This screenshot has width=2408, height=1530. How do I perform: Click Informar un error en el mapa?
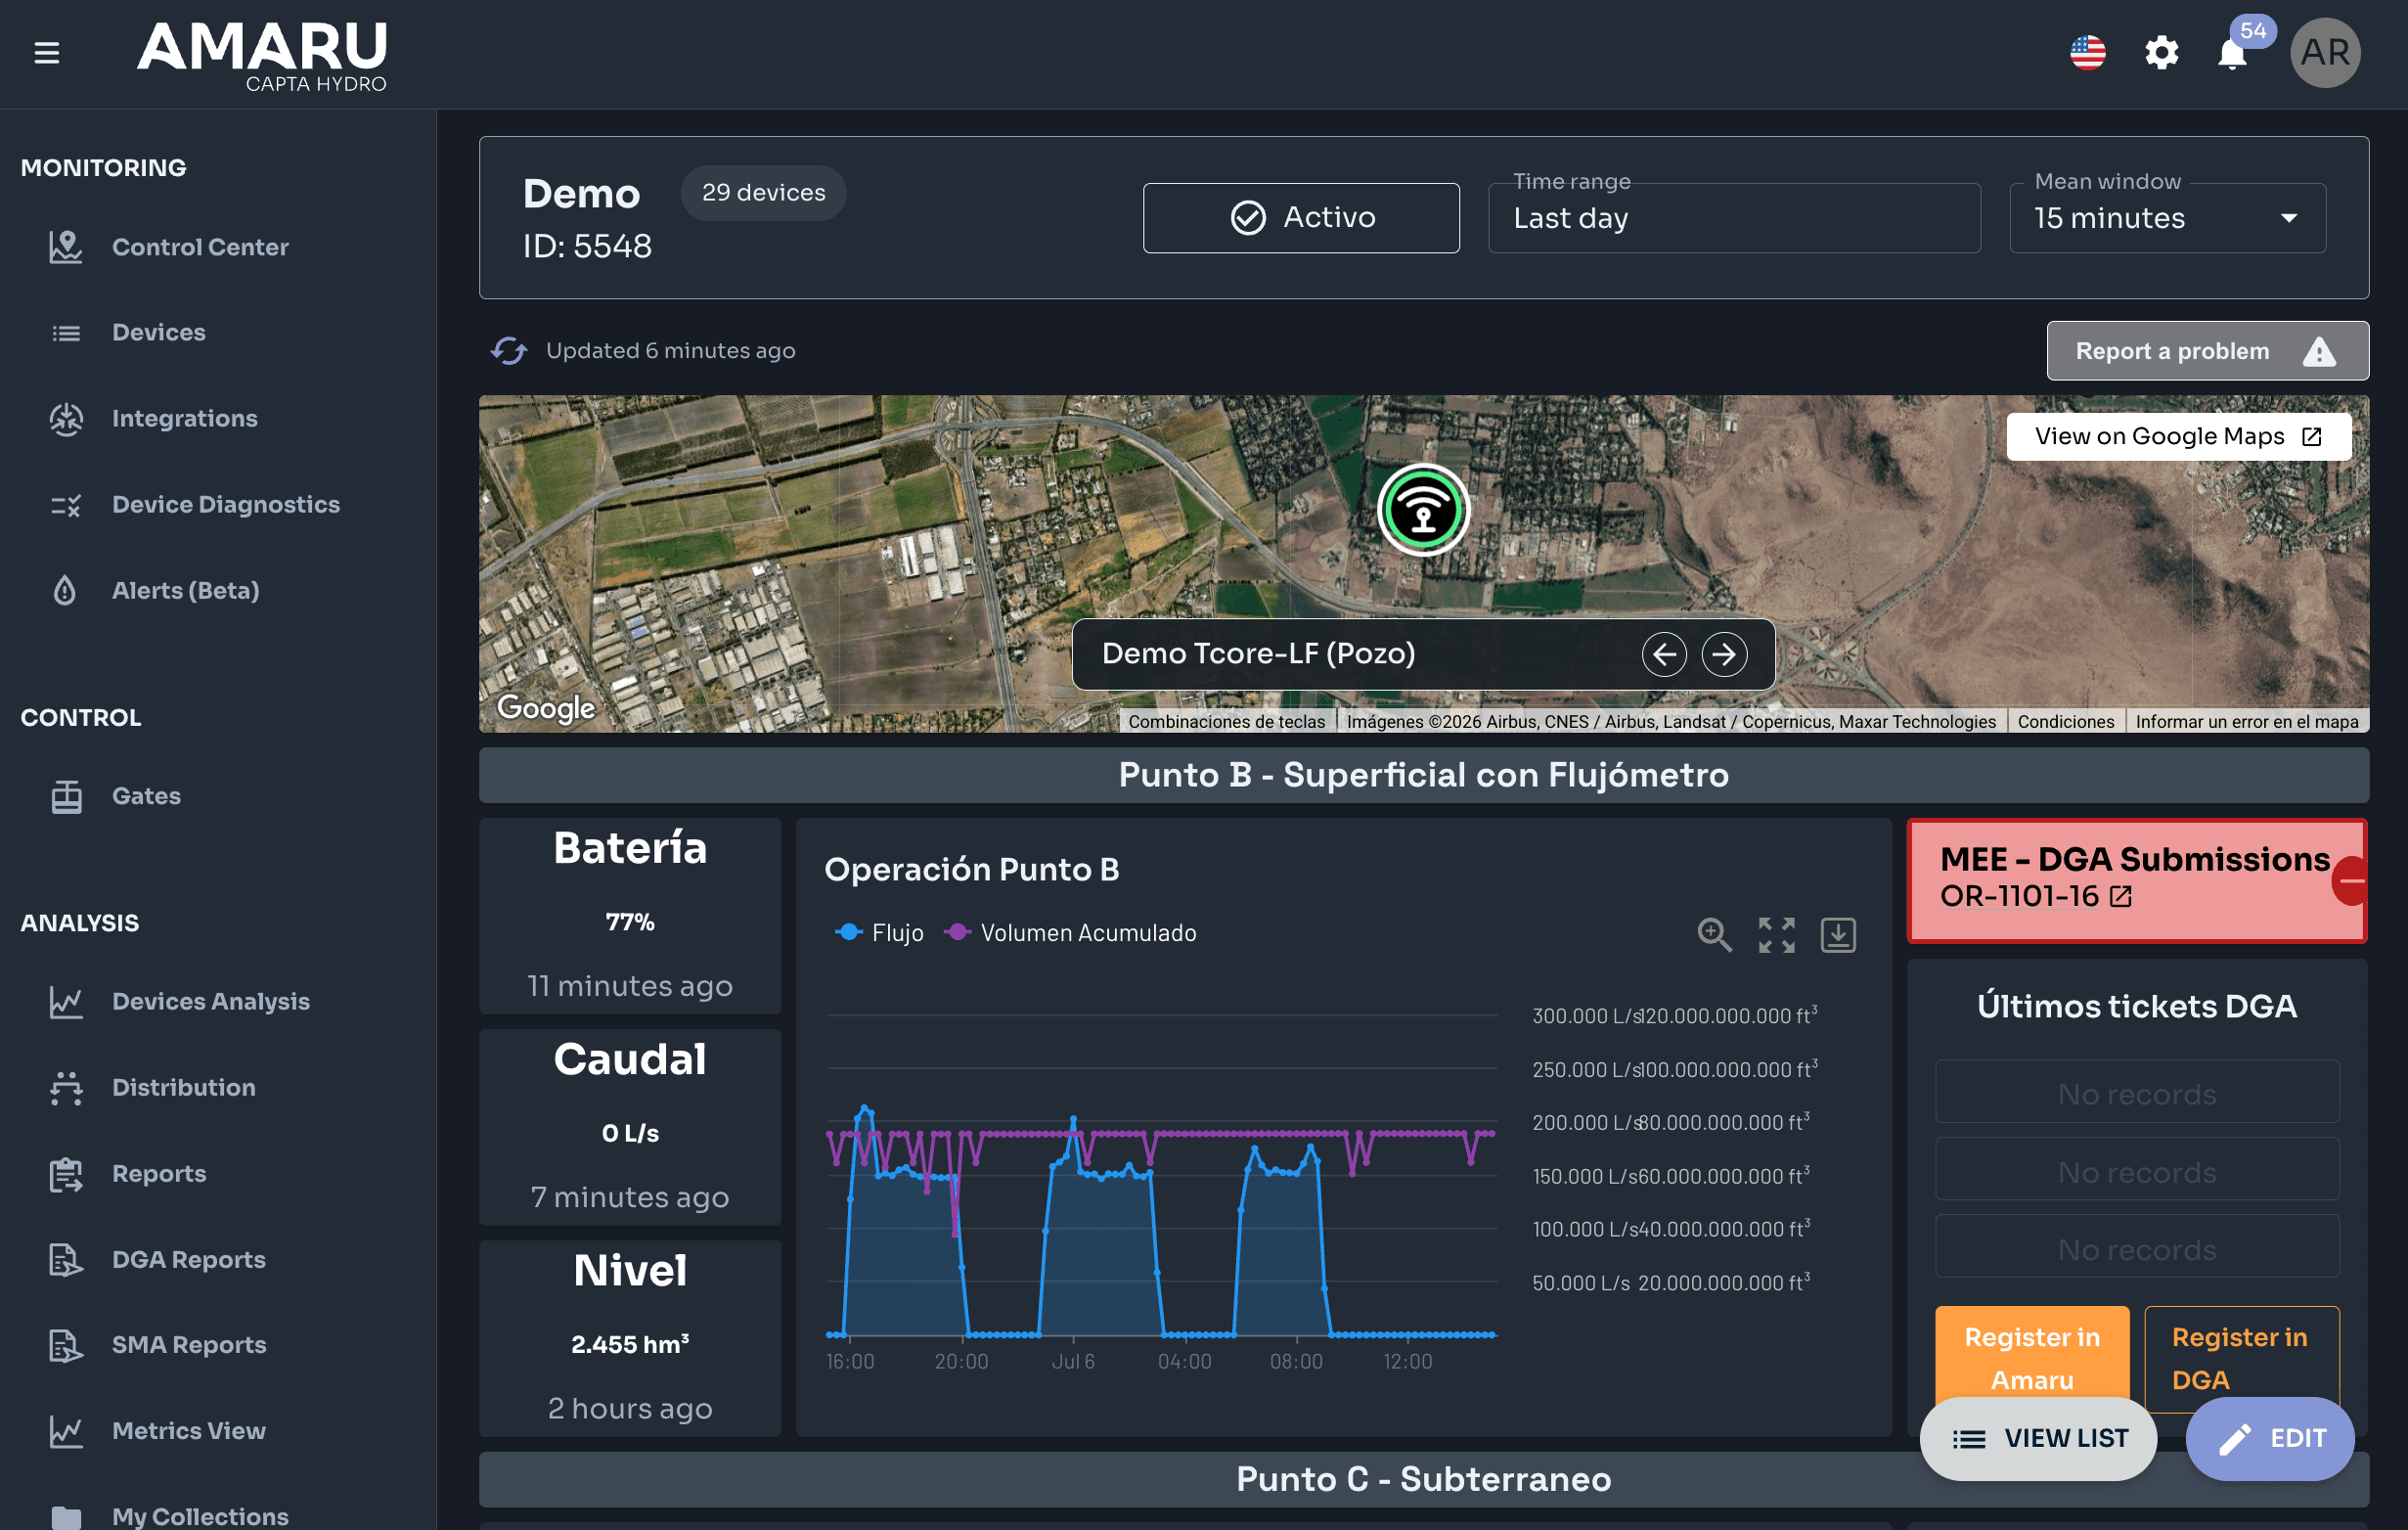click(x=2246, y=722)
